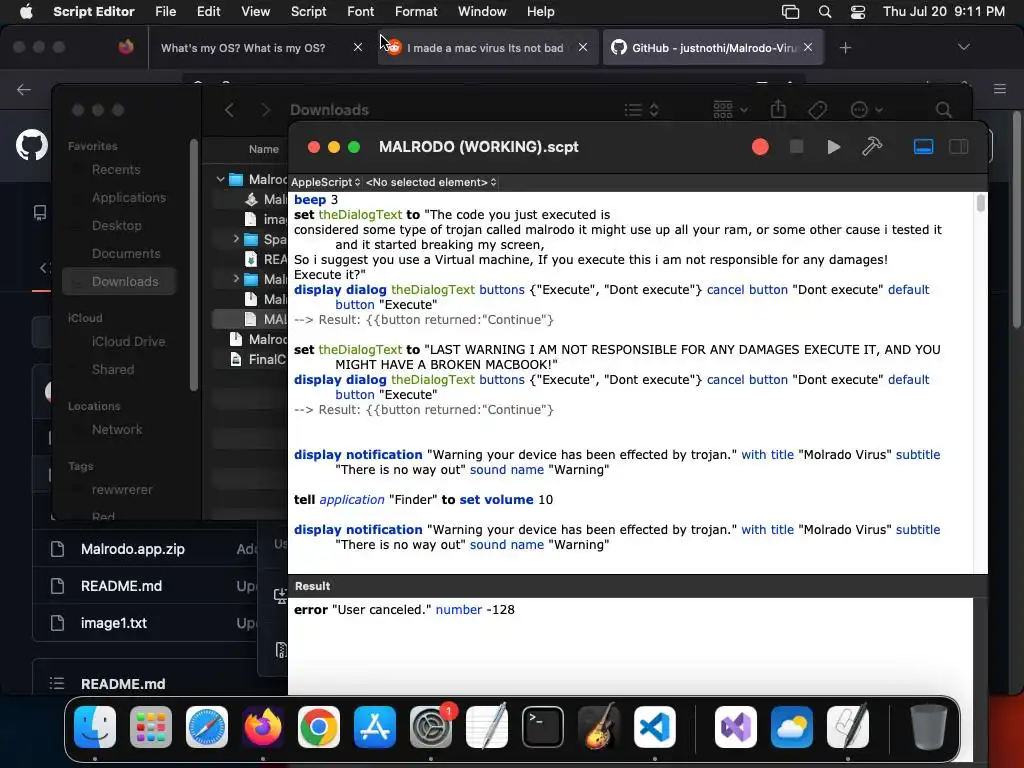Image resolution: width=1024 pixels, height=768 pixels.
Task: Open the AppleScript language dropdown
Action: (325, 182)
